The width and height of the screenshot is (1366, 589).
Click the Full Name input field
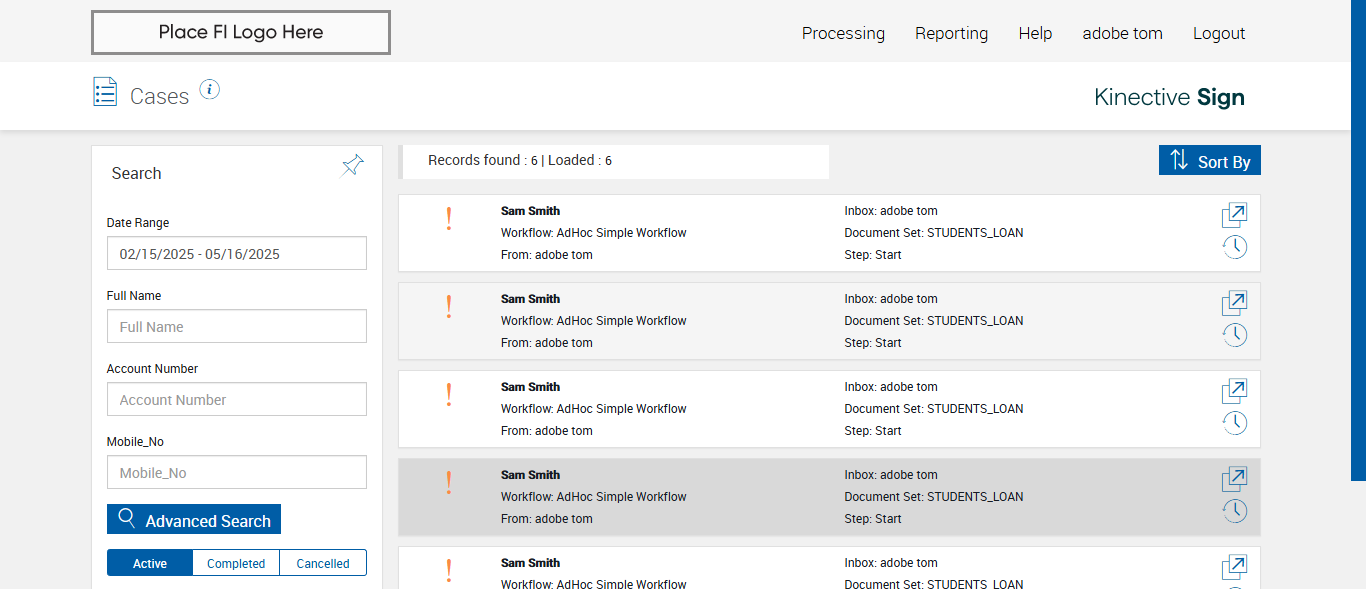[237, 327]
